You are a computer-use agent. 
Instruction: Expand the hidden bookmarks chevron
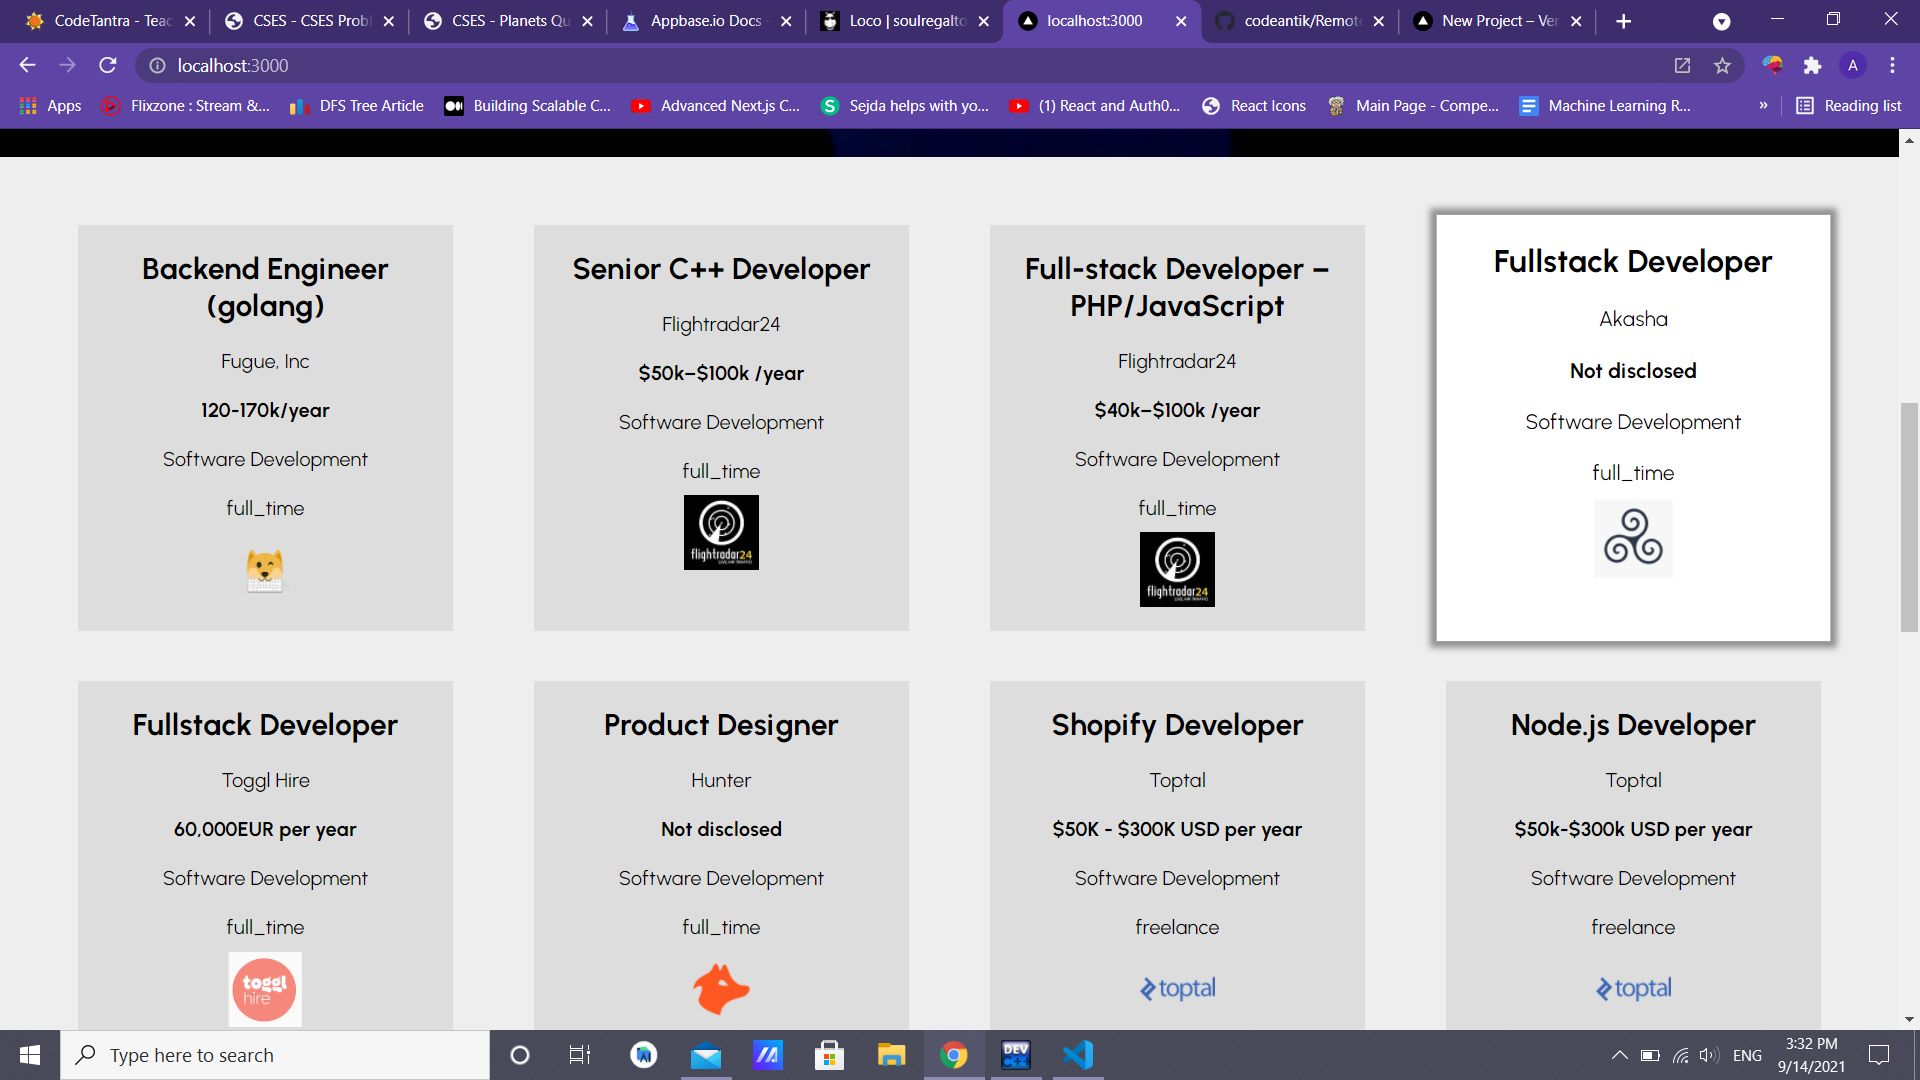click(1763, 106)
